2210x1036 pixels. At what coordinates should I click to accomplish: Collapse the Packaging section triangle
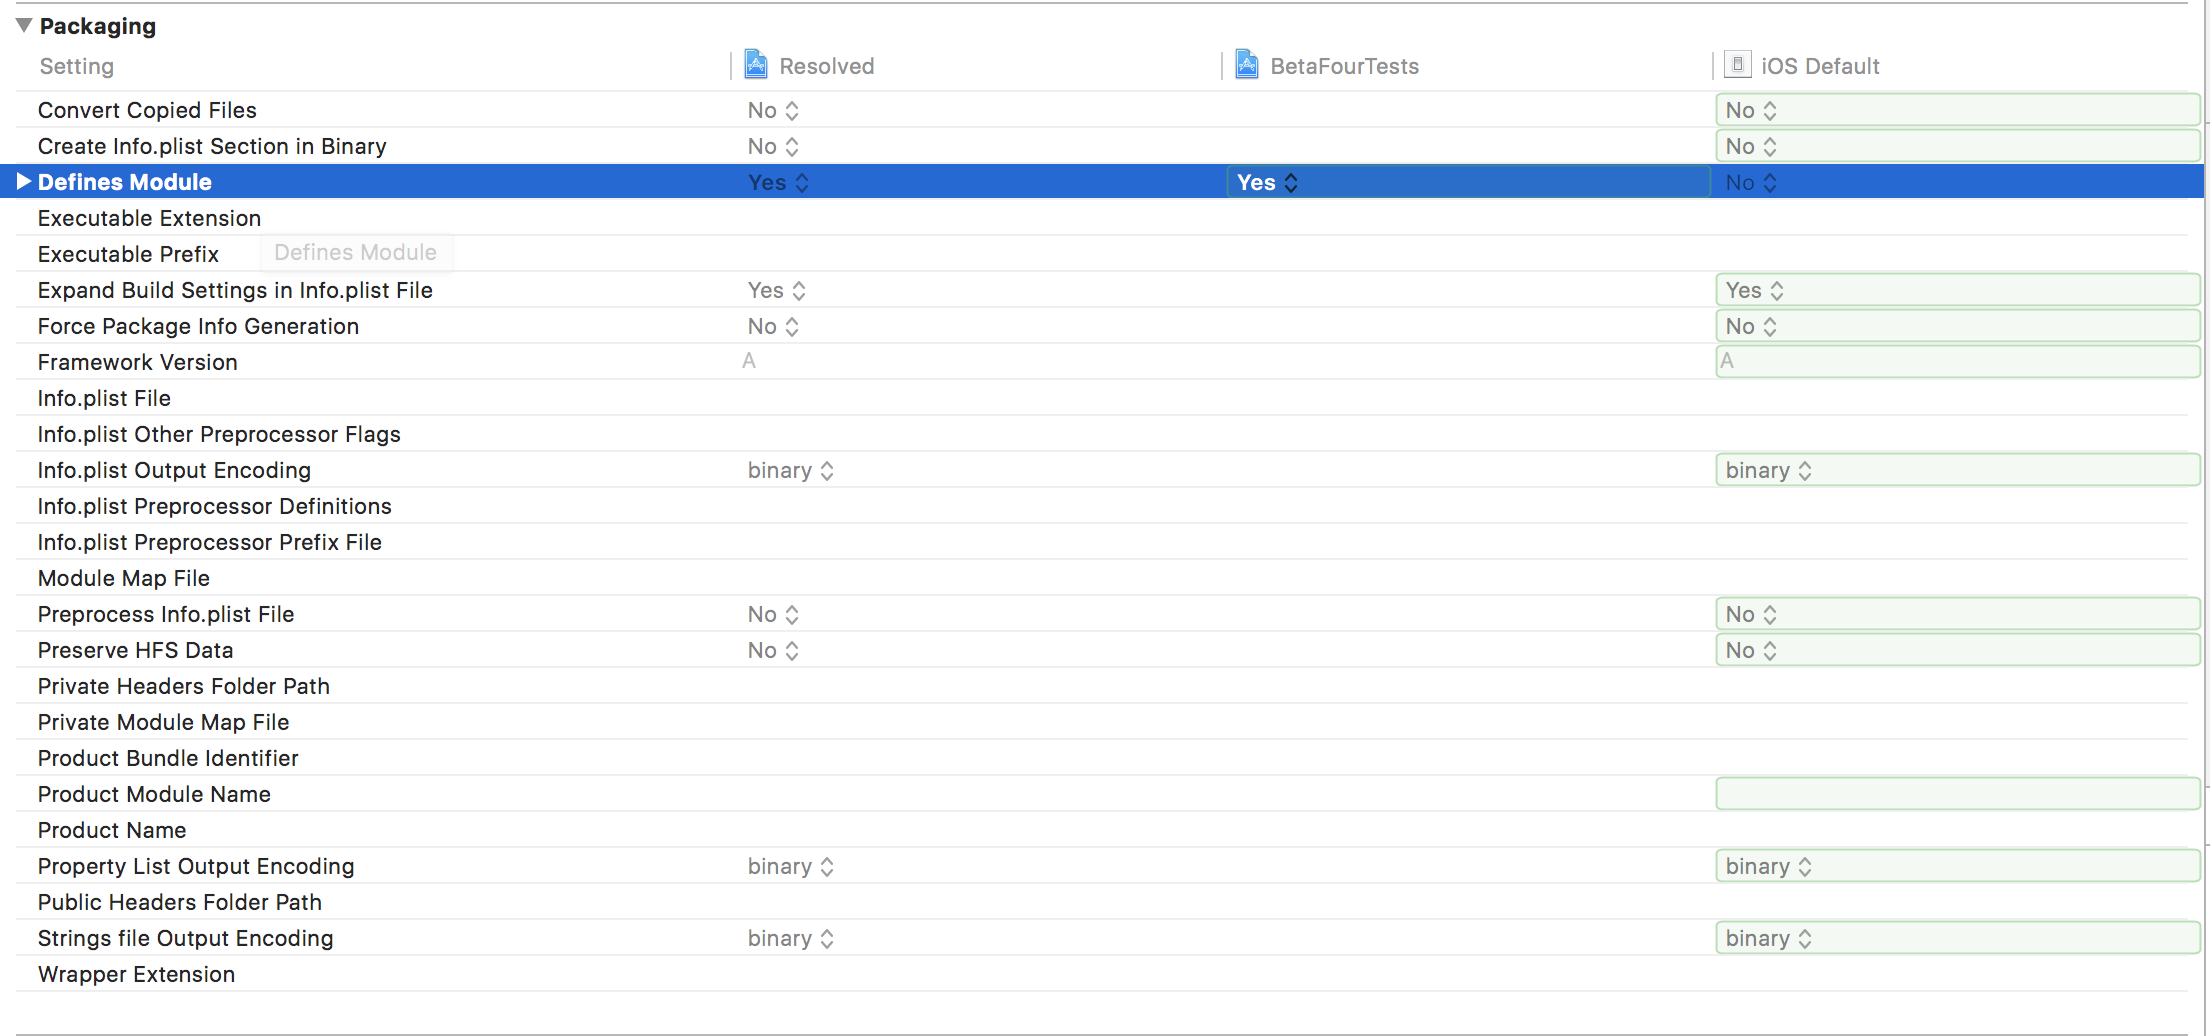pyautogui.click(x=24, y=25)
